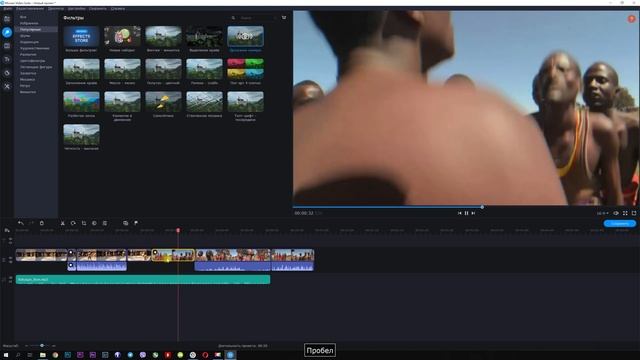Viewport: 640px width, 360px height.
Task: Open the Edit menu
Action: click(x=30, y=9)
